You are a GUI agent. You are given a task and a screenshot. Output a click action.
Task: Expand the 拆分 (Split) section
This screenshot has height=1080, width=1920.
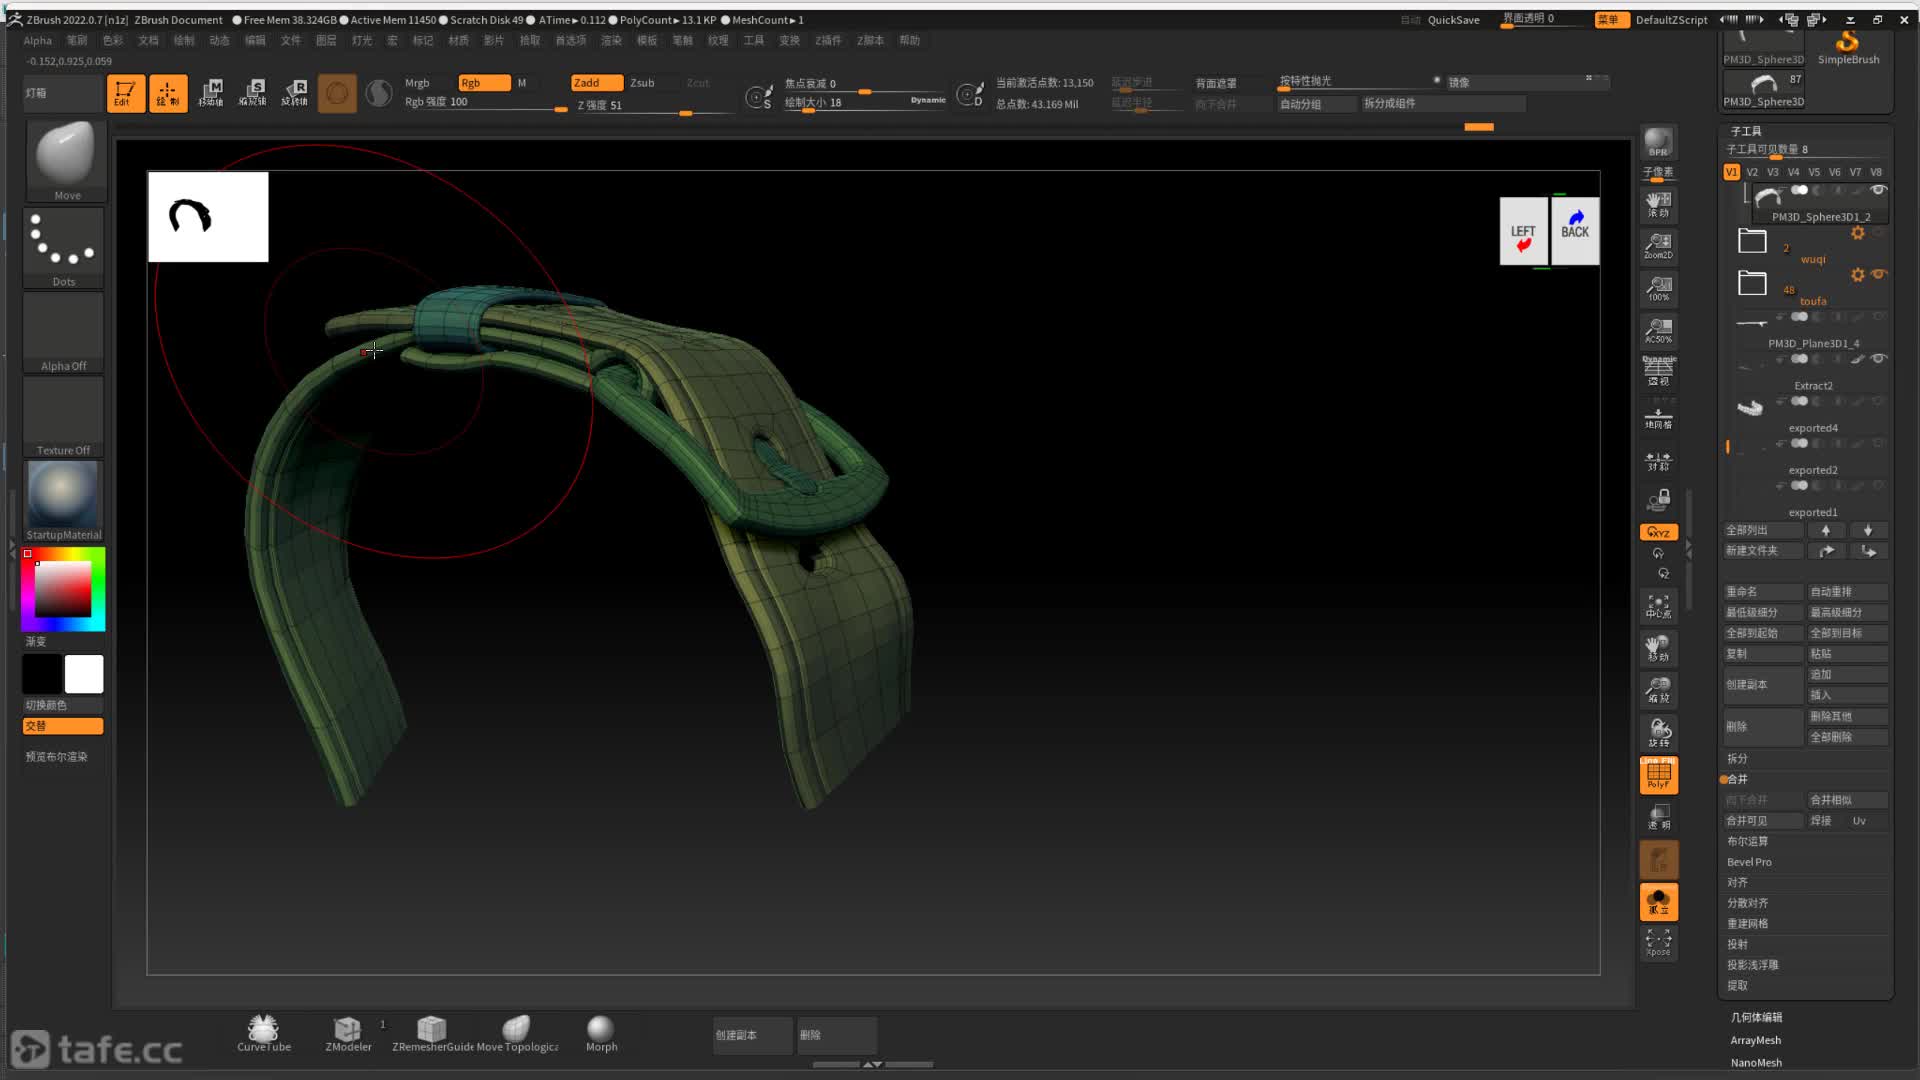point(1737,759)
